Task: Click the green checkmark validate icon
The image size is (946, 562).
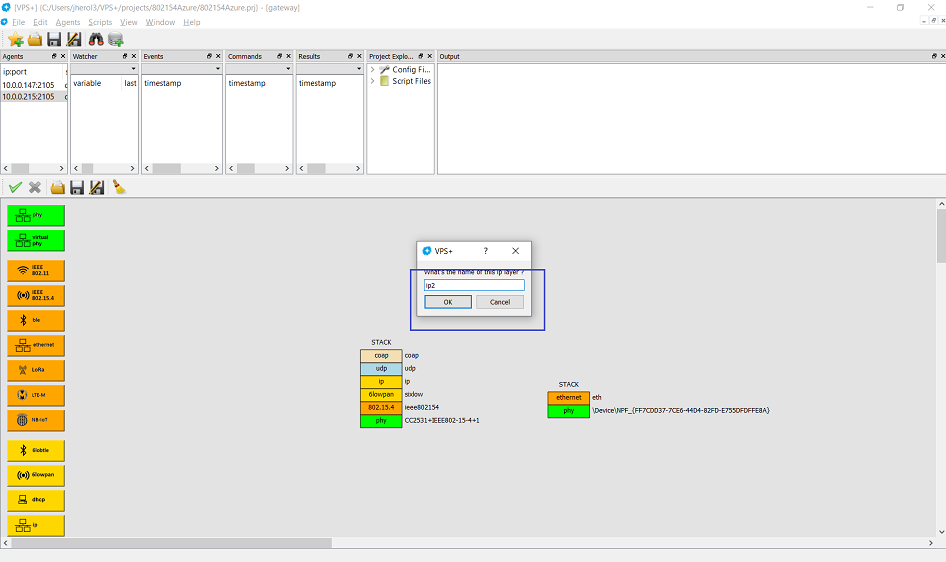Action: (x=15, y=187)
